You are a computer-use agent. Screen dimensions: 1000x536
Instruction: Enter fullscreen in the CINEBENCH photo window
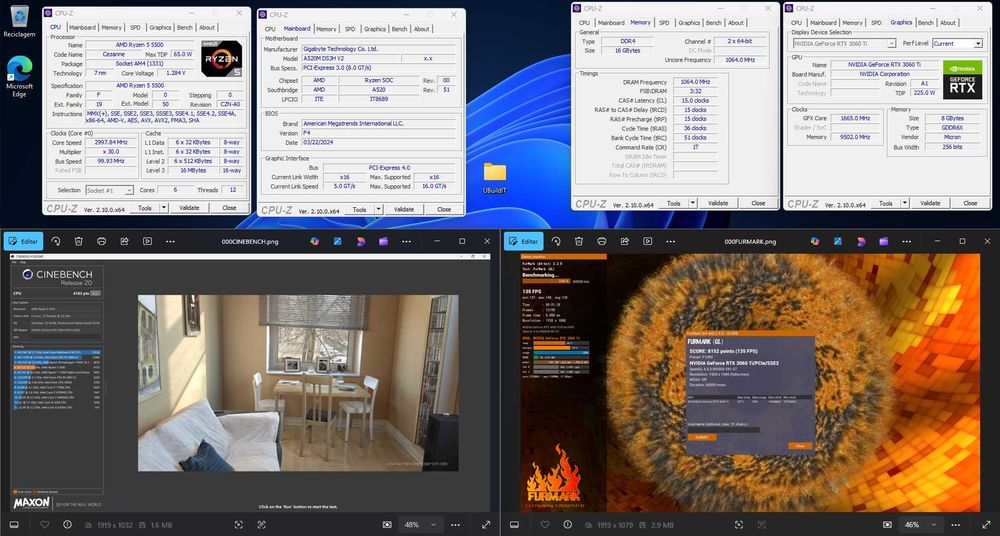486,525
